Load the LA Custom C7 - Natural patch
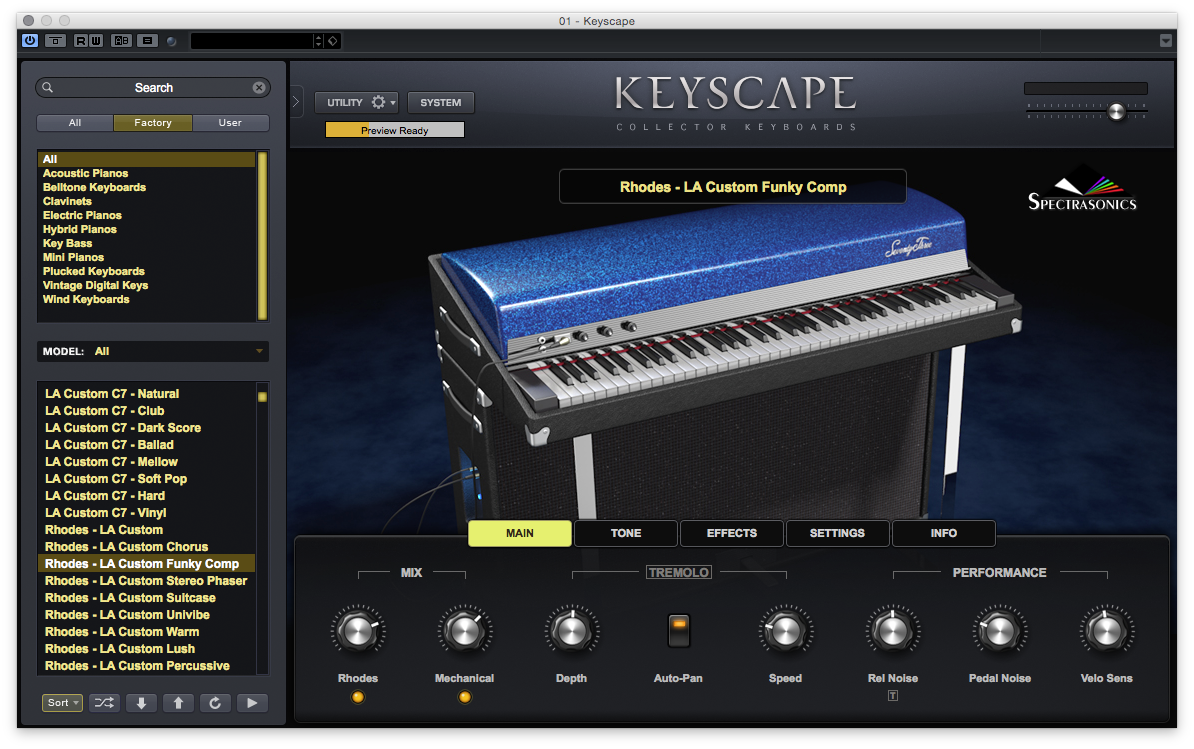The width and height of the screenshot is (1194, 749). point(112,394)
